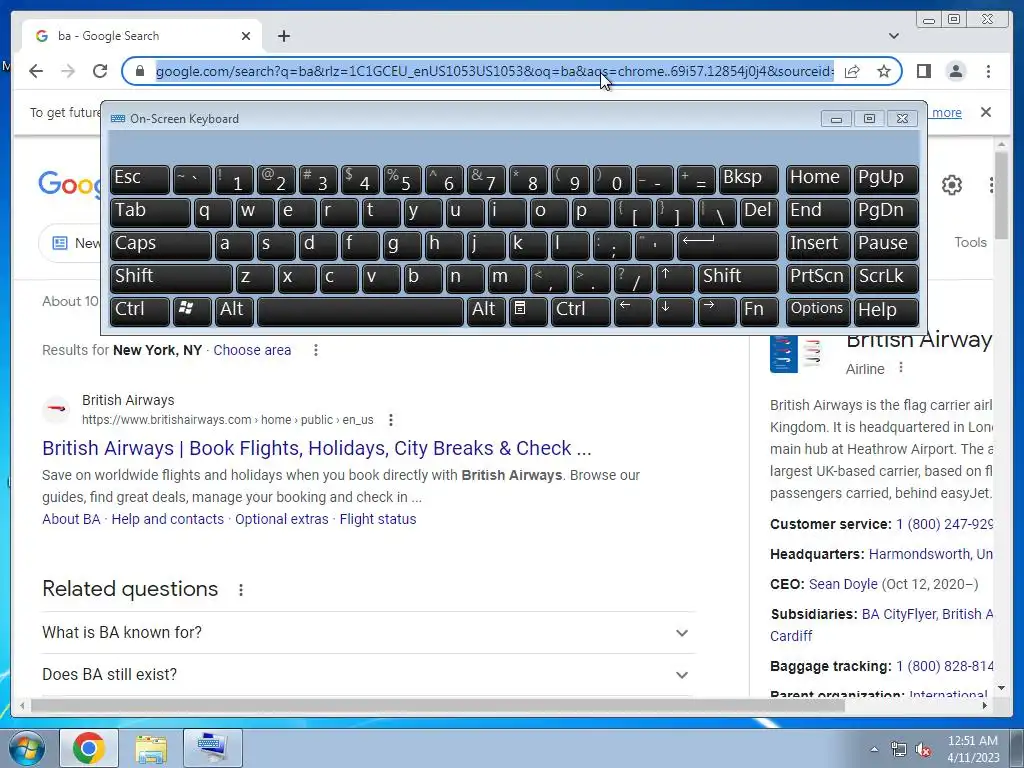Click the Enter key on On-Screen Keyboard

click(728, 246)
